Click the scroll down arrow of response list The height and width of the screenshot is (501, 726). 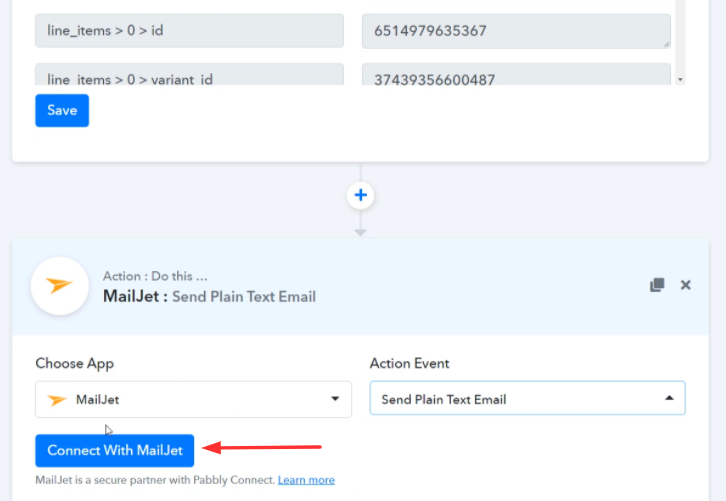pos(680,80)
